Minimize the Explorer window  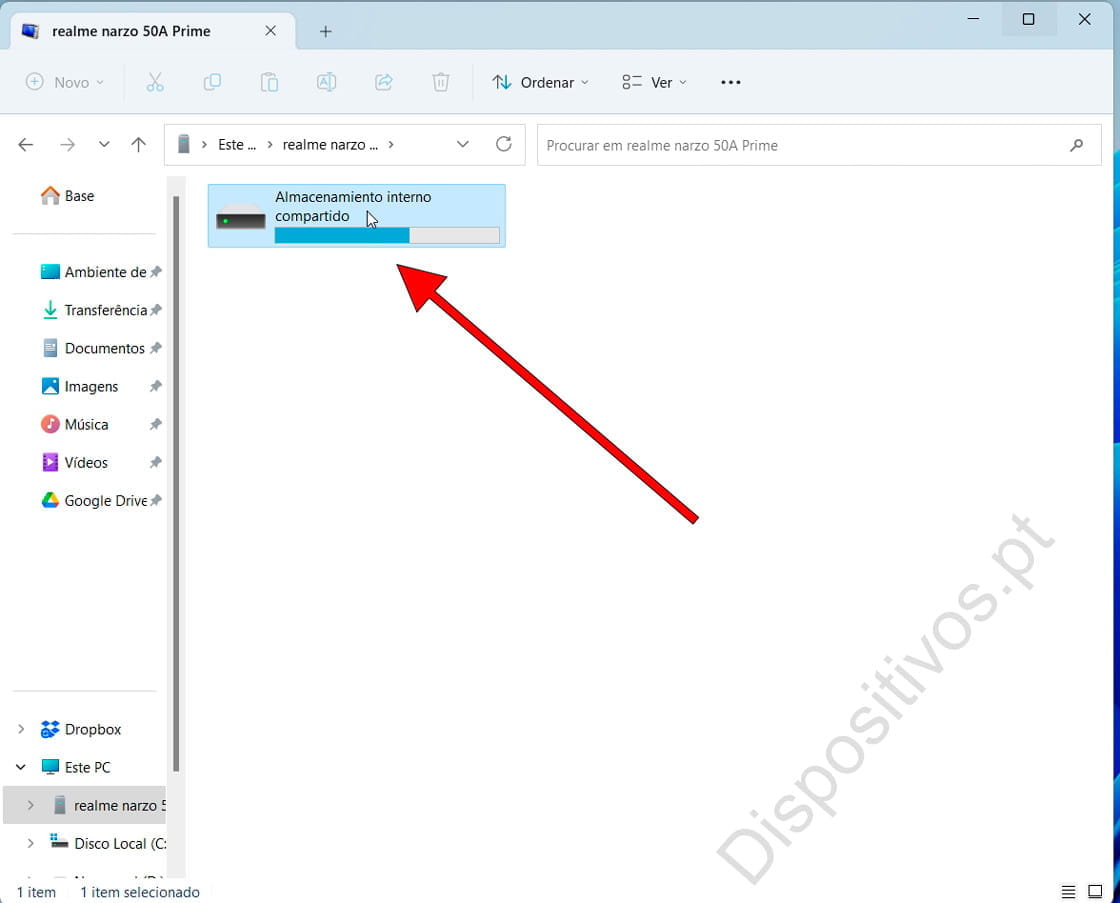[x=973, y=19]
